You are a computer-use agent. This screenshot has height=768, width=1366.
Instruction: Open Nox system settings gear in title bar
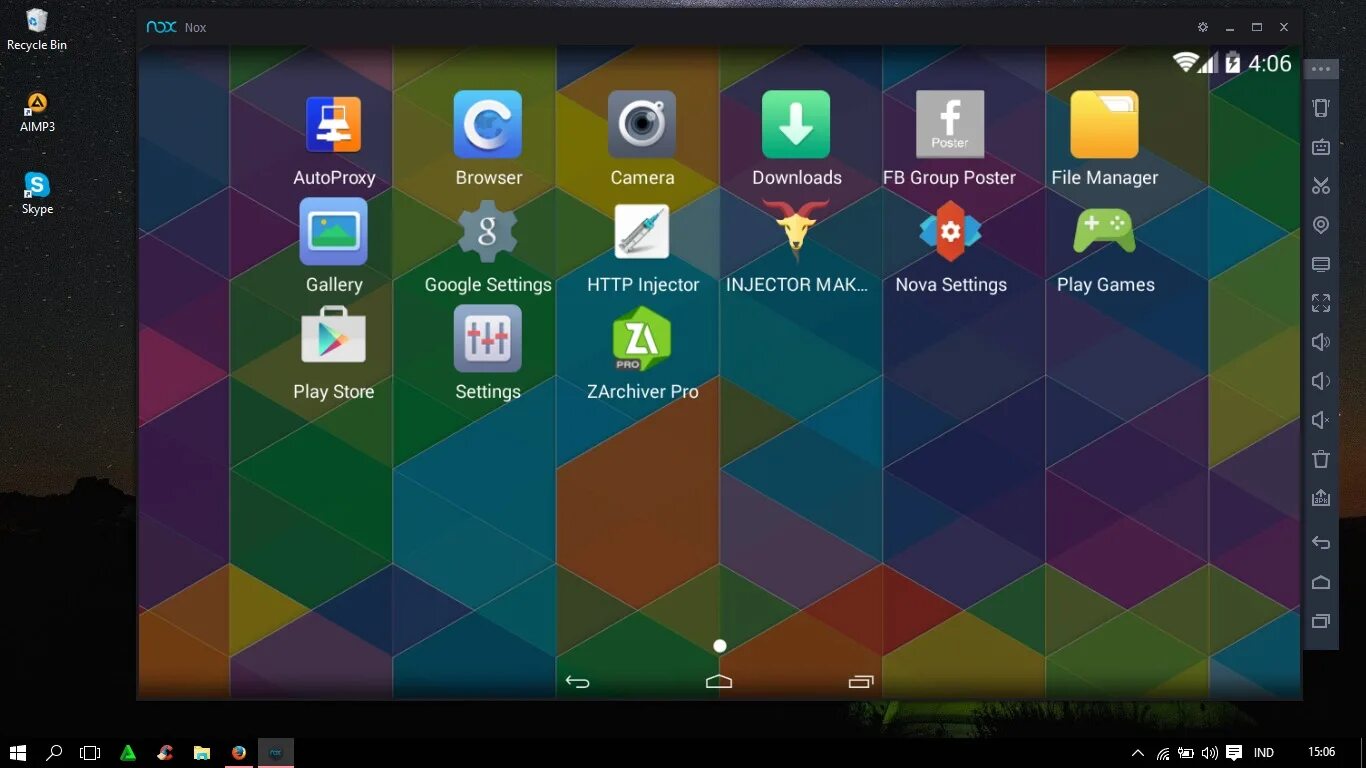(x=1203, y=27)
